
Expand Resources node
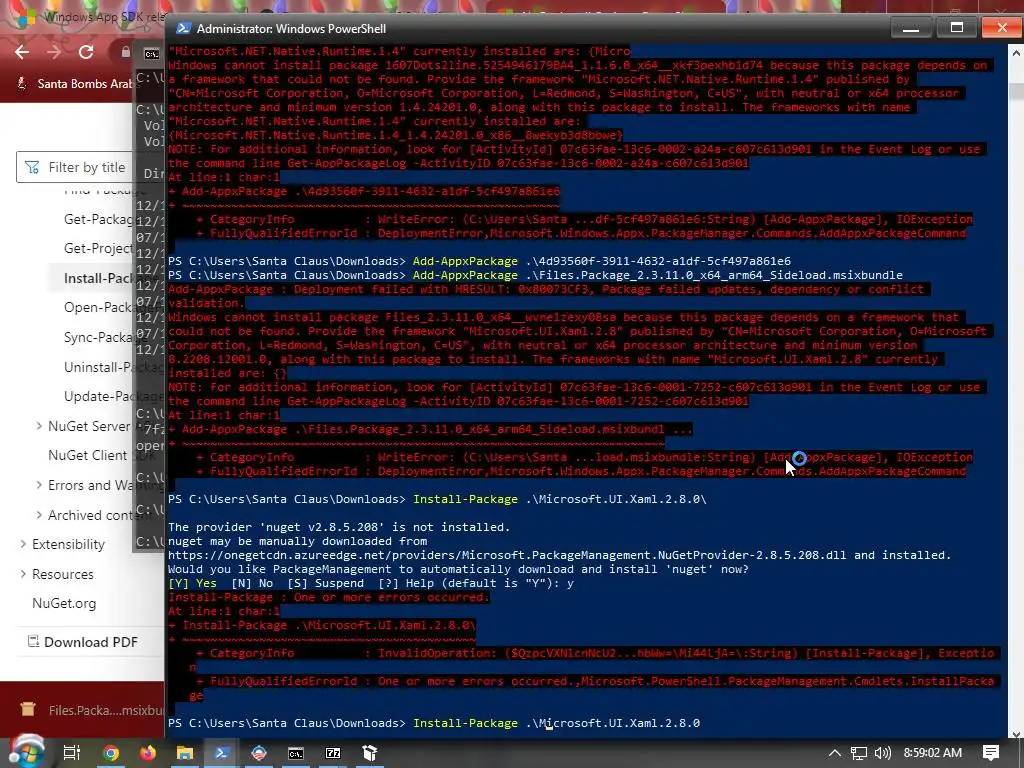24,574
